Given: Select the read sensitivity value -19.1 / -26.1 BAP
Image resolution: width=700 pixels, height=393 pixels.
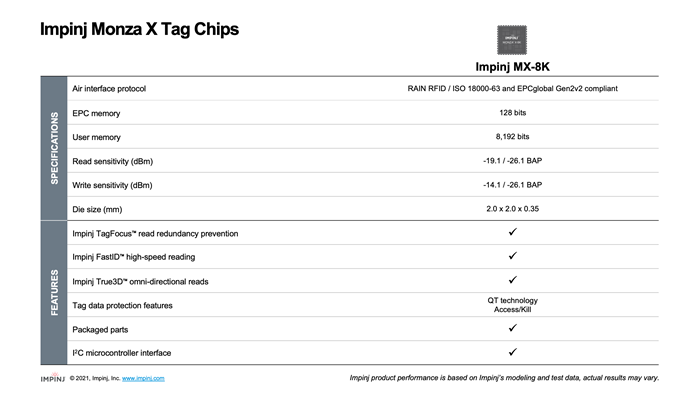Looking at the screenshot, I should pos(512,161).
